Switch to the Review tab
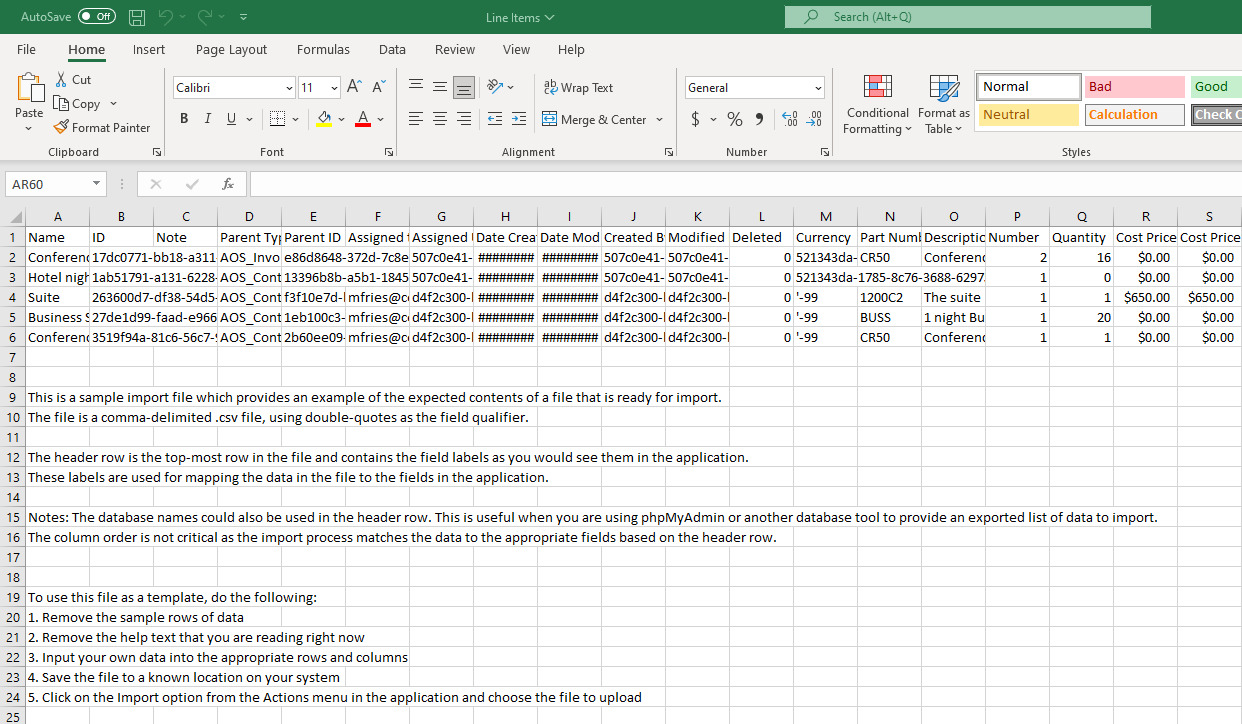1242x724 pixels. pyautogui.click(x=455, y=49)
